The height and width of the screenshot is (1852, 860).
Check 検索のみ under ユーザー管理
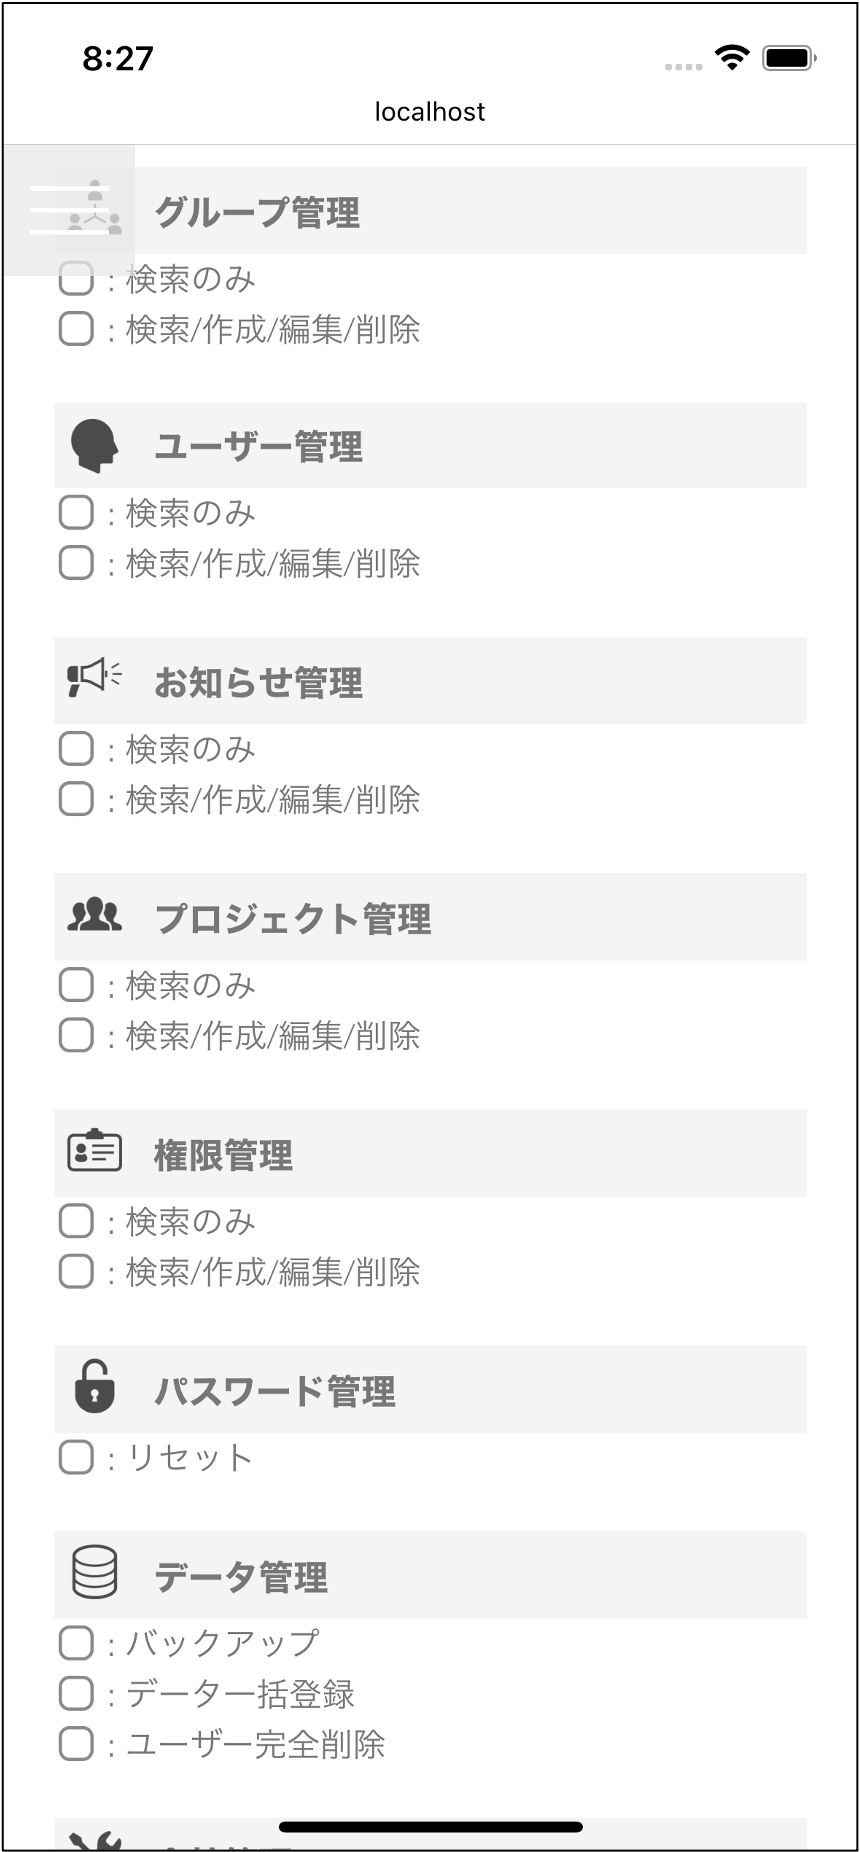click(76, 513)
